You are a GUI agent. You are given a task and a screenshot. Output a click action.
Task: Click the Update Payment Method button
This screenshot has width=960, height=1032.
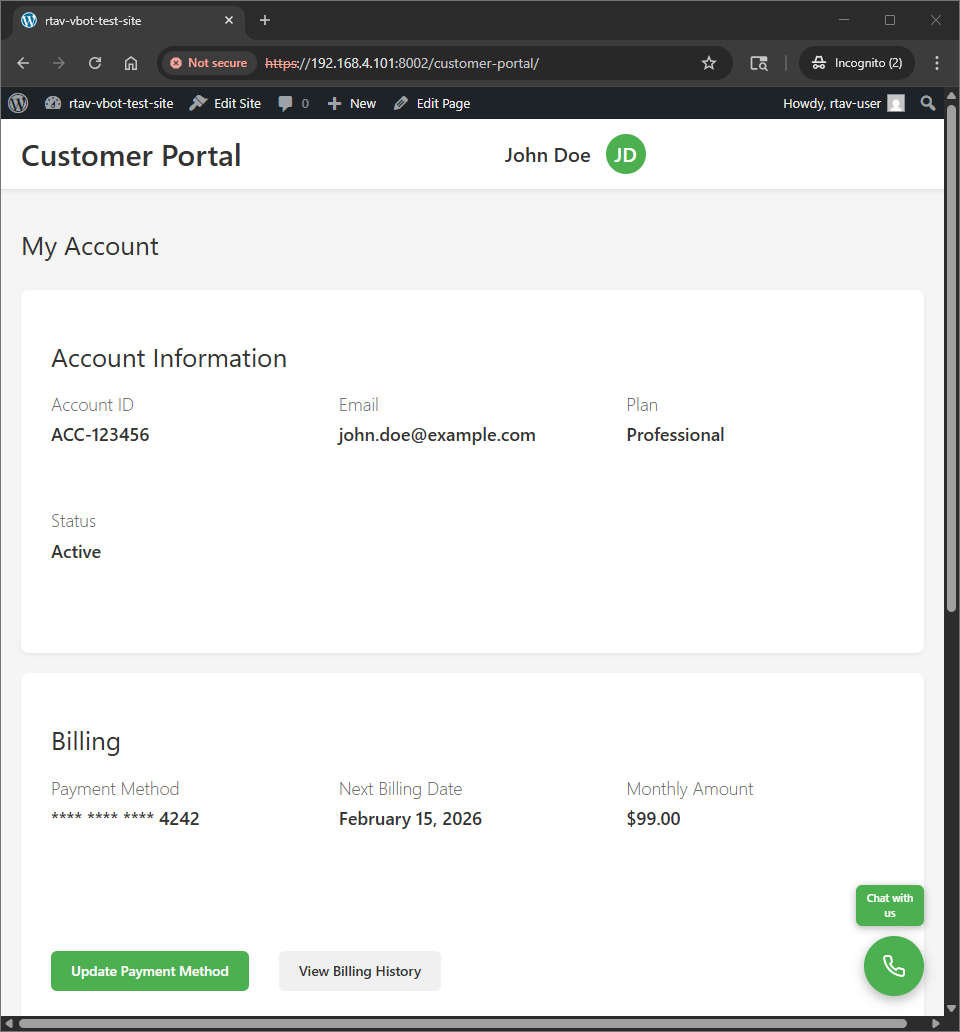(150, 971)
